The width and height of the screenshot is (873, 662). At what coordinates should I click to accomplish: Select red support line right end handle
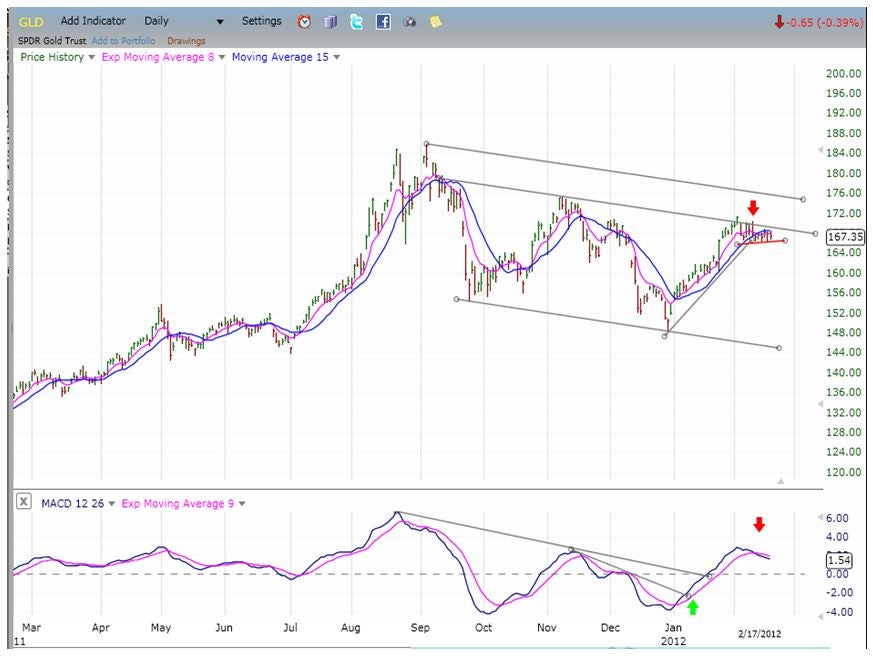pos(785,241)
